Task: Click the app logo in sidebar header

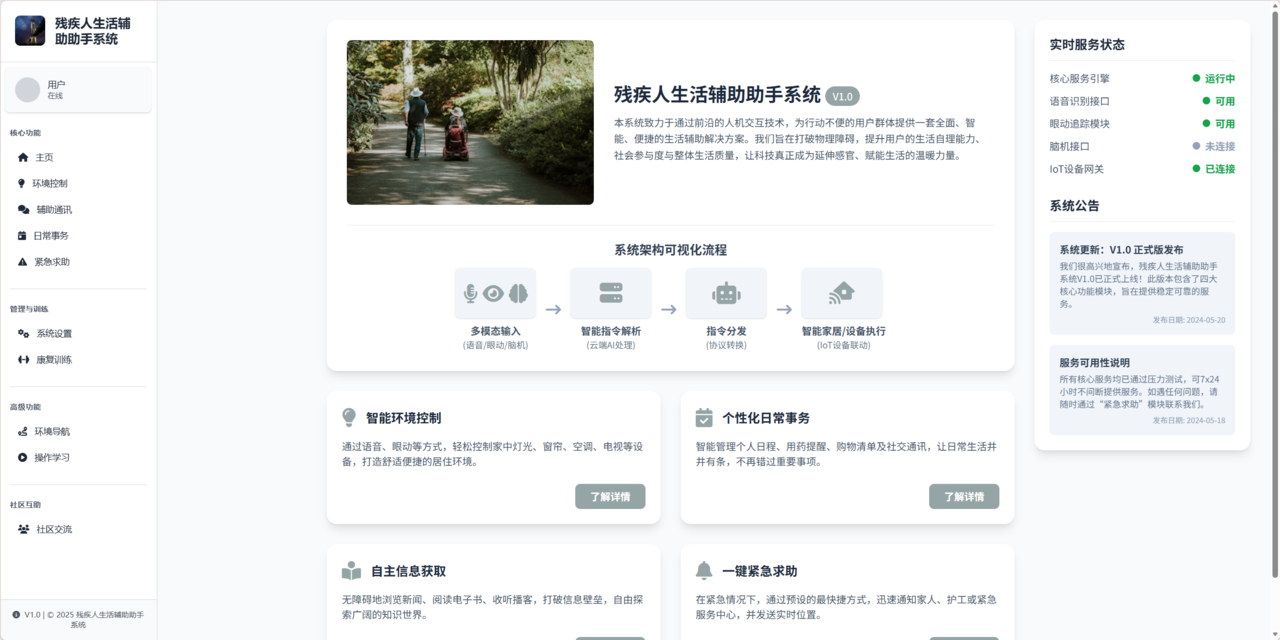Action: (30, 31)
